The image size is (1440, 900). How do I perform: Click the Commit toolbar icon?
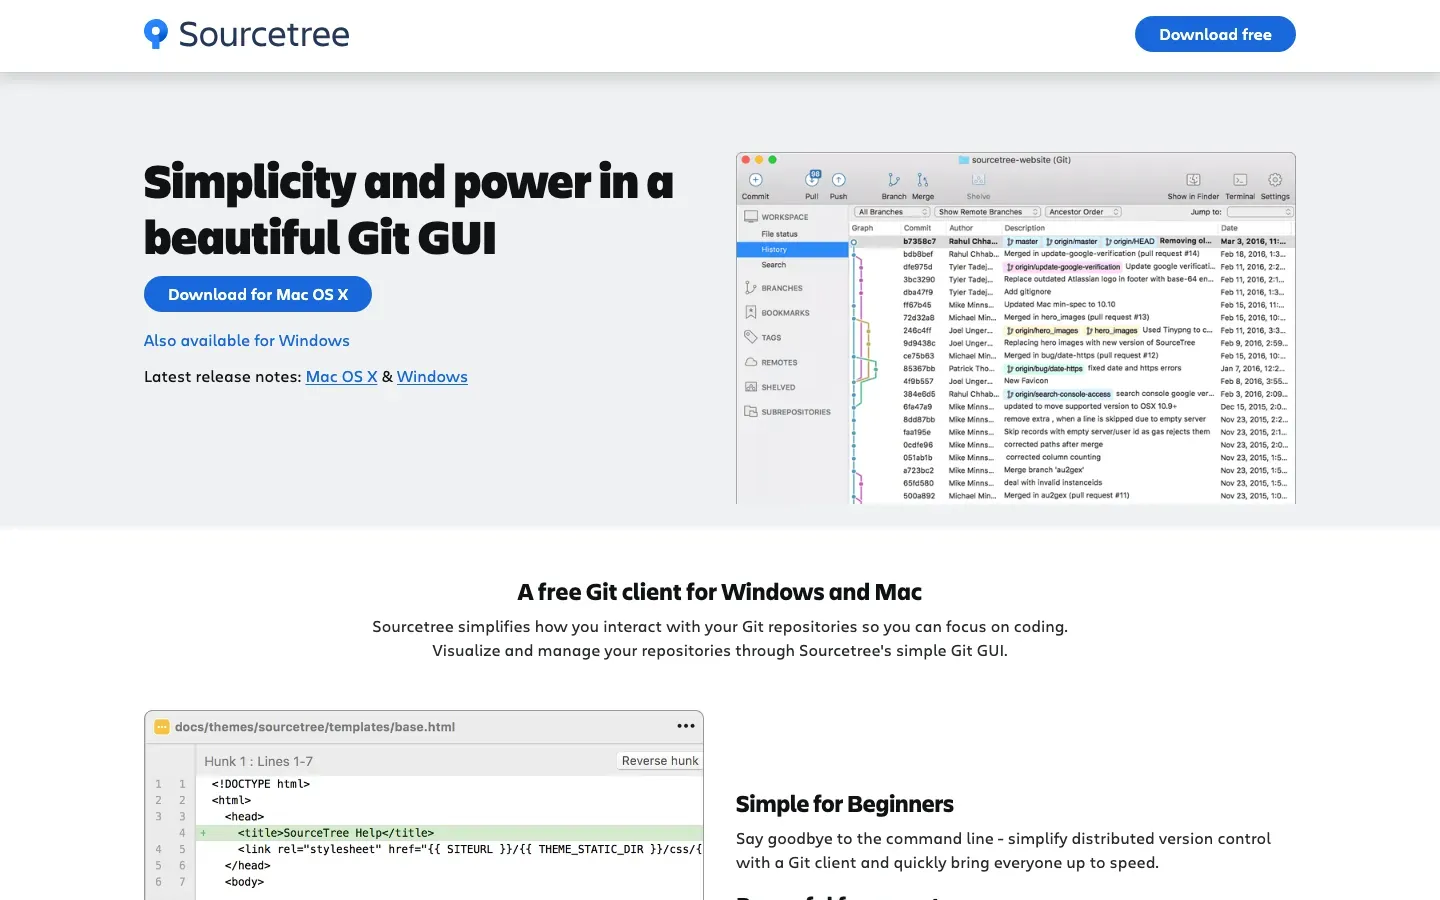click(x=756, y=180)
